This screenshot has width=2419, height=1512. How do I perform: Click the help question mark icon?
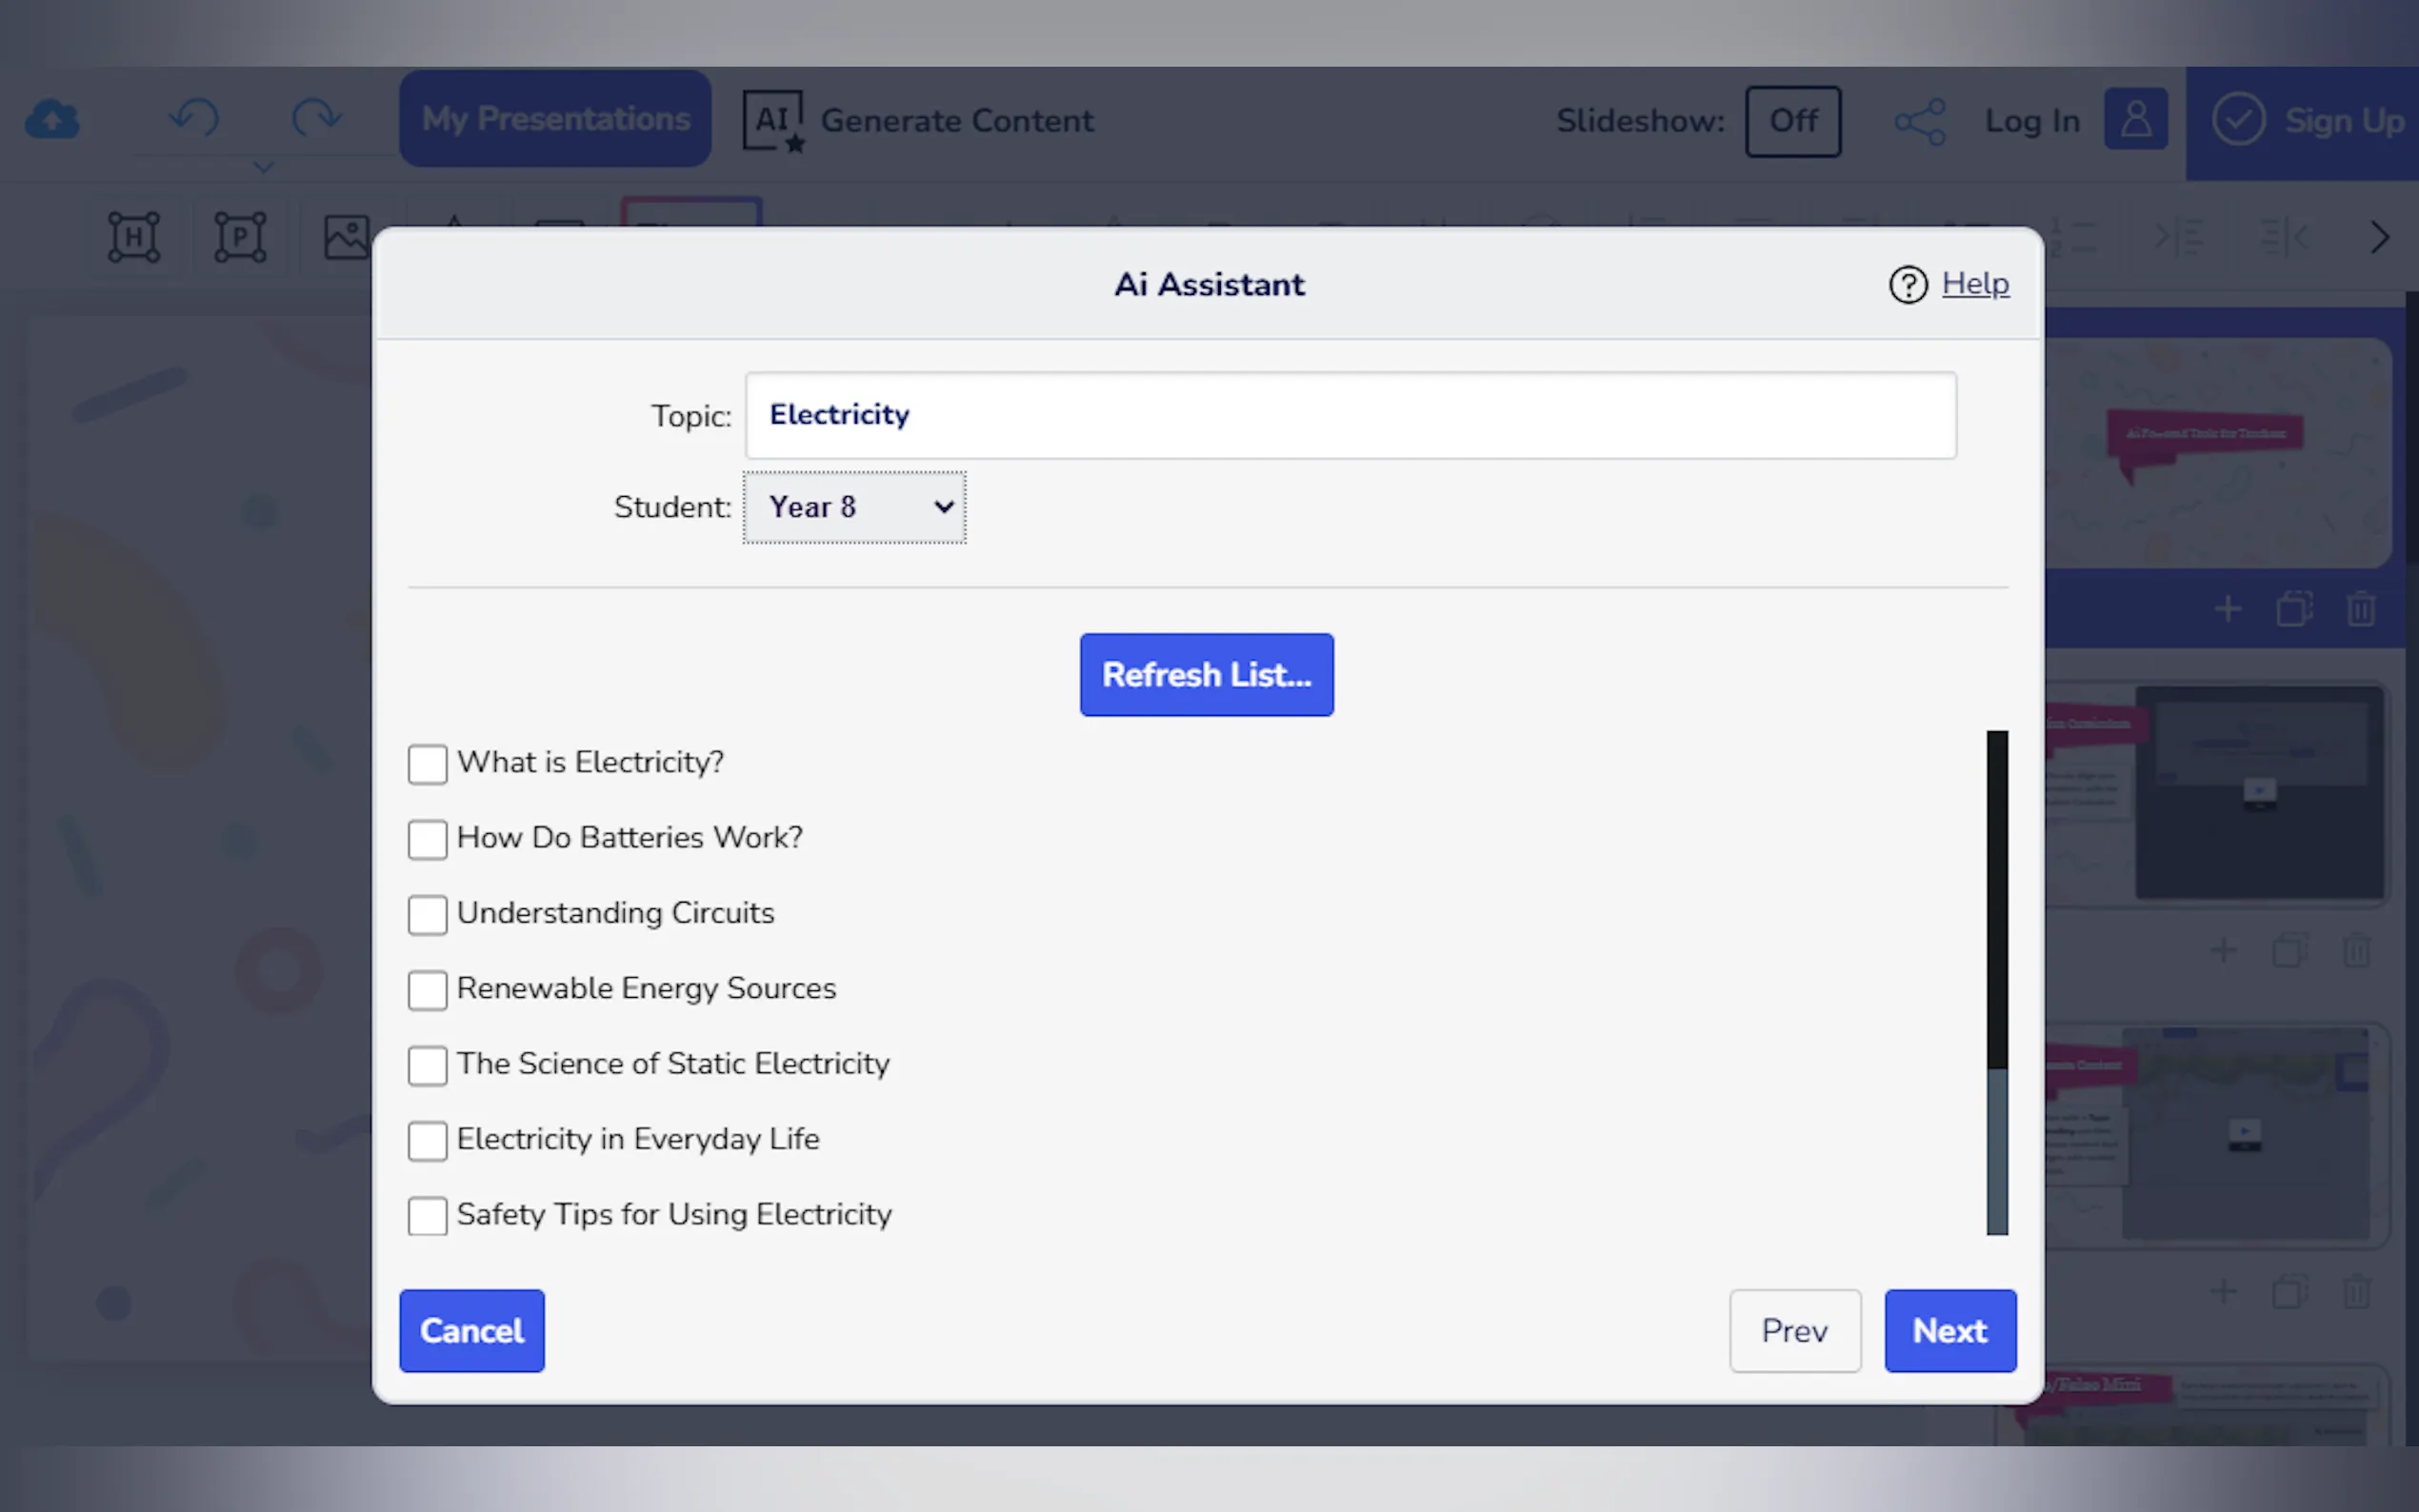click(x=1907, y=285)
